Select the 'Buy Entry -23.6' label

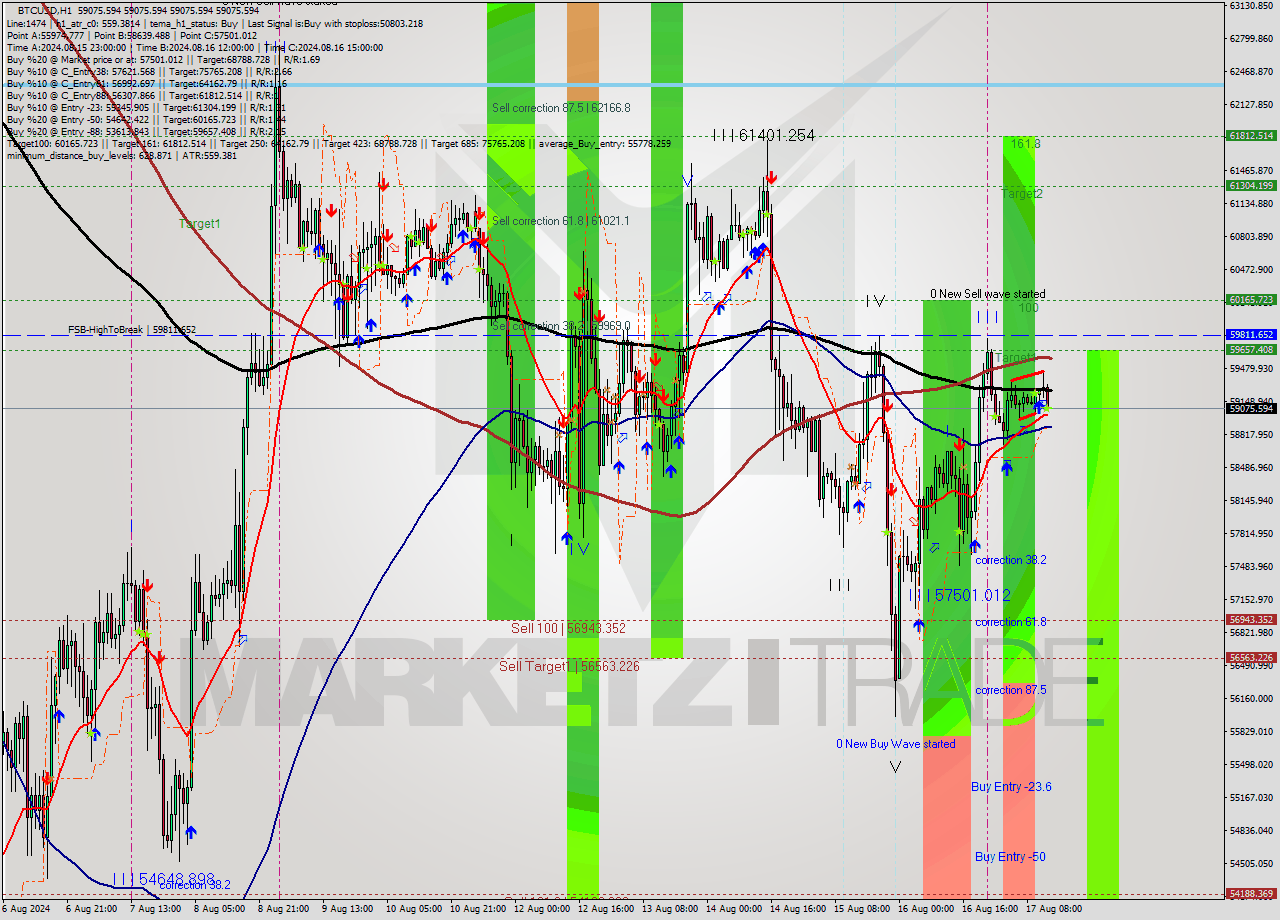(1011, 787)
